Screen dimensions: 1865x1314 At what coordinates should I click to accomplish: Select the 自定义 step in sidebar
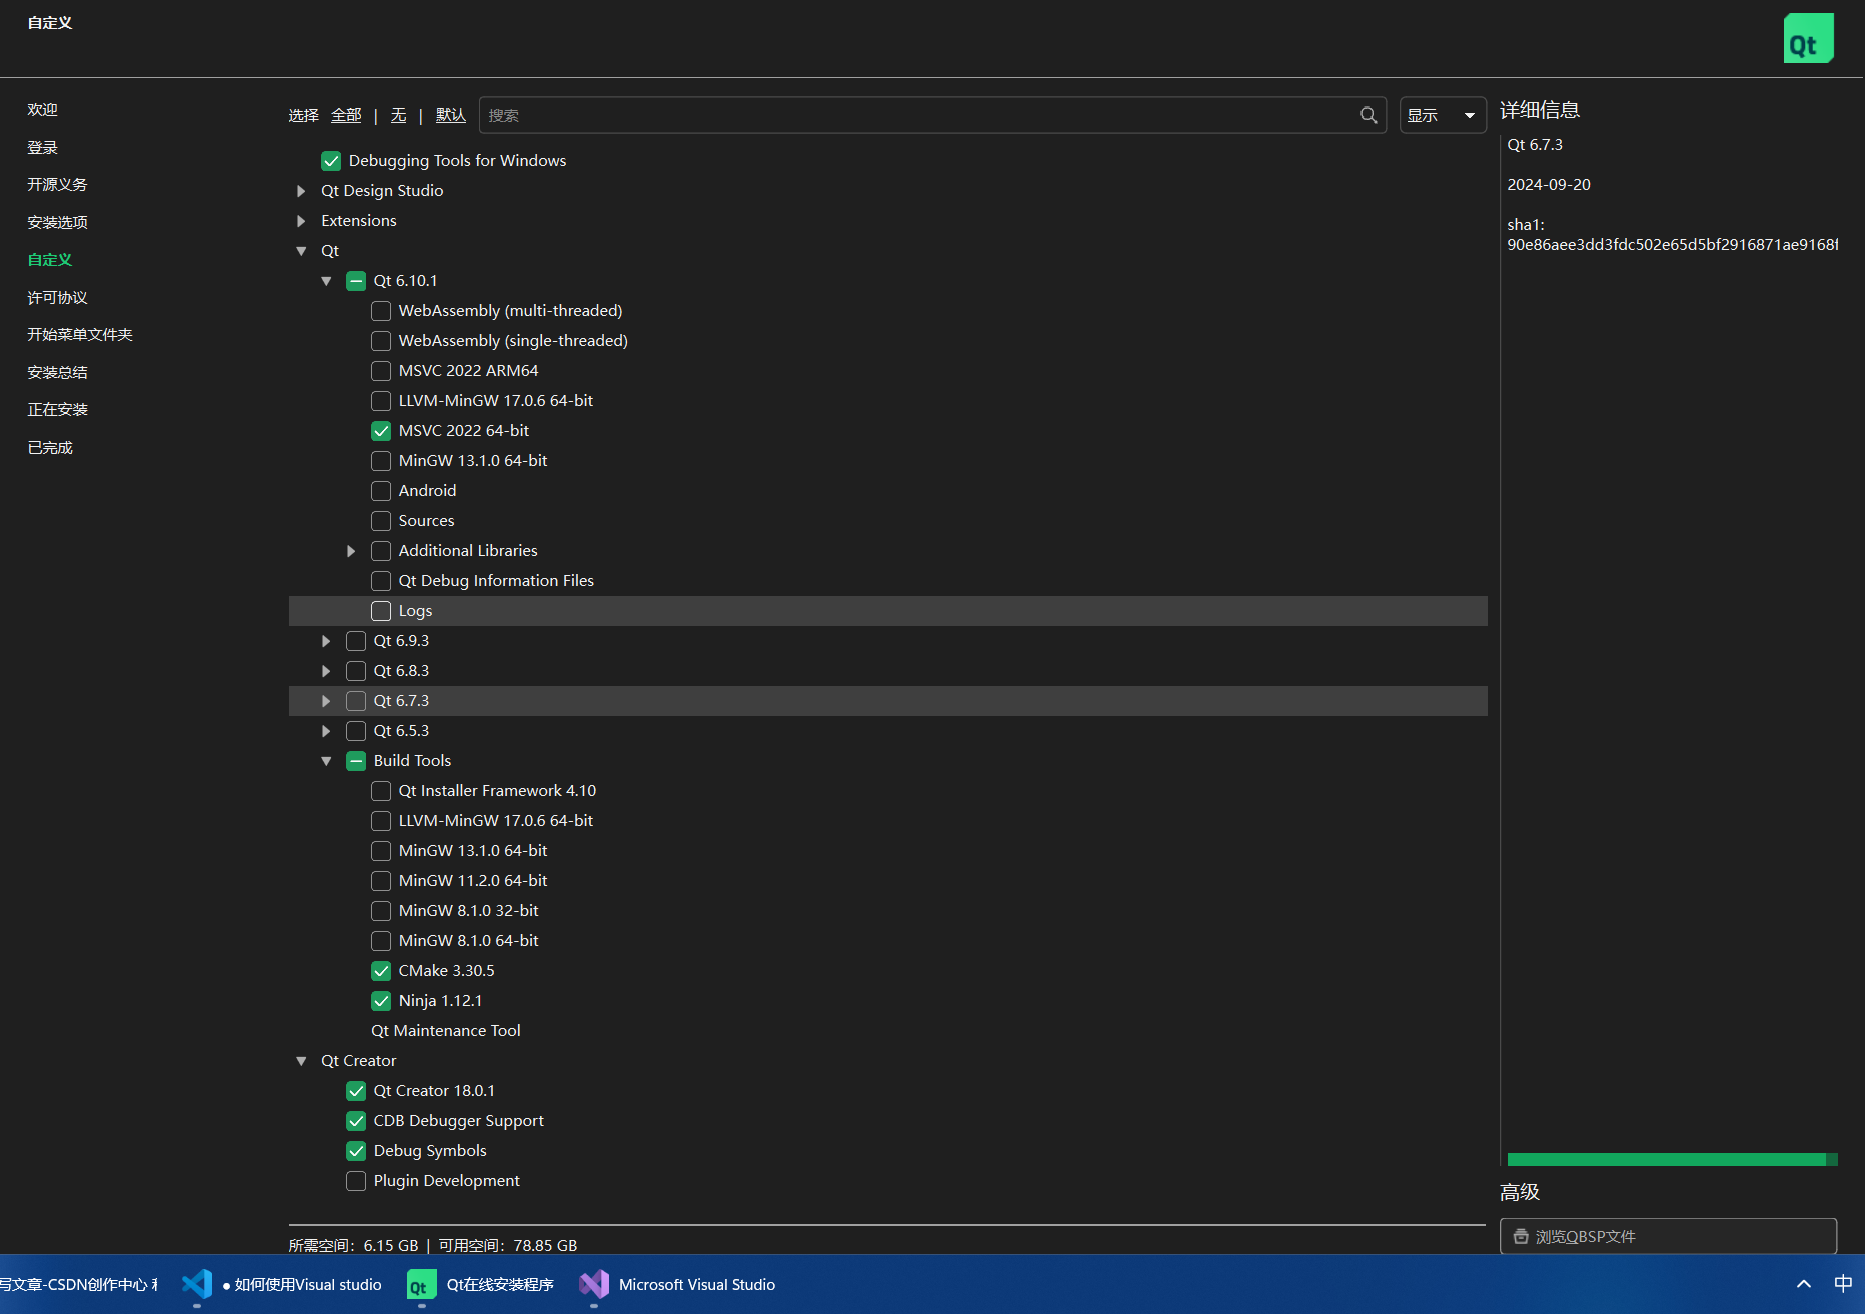coord(49,259)
